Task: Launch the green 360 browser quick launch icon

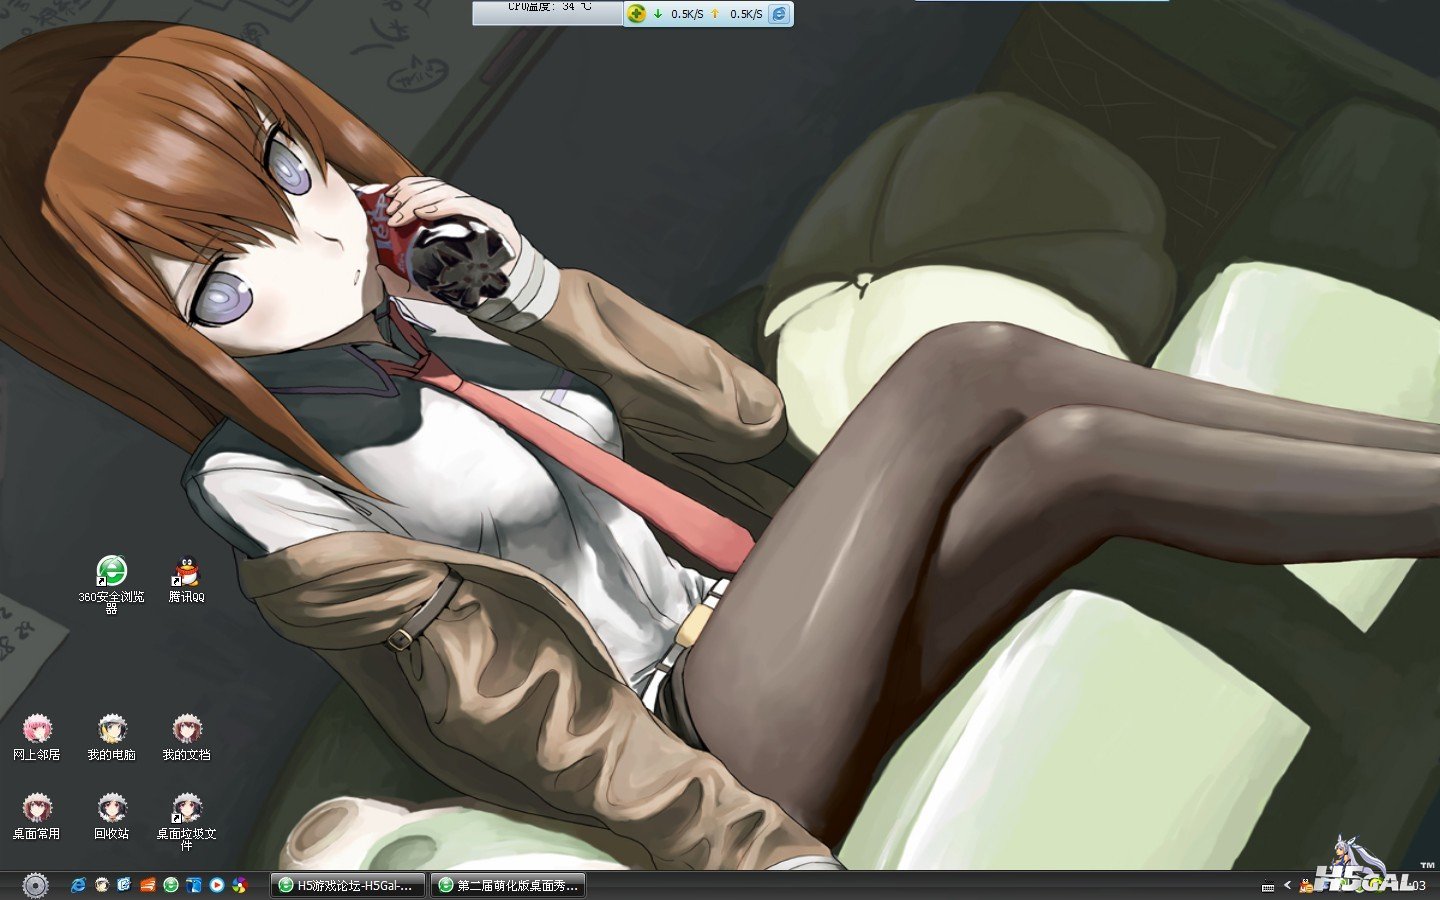Action: [171, 885]
